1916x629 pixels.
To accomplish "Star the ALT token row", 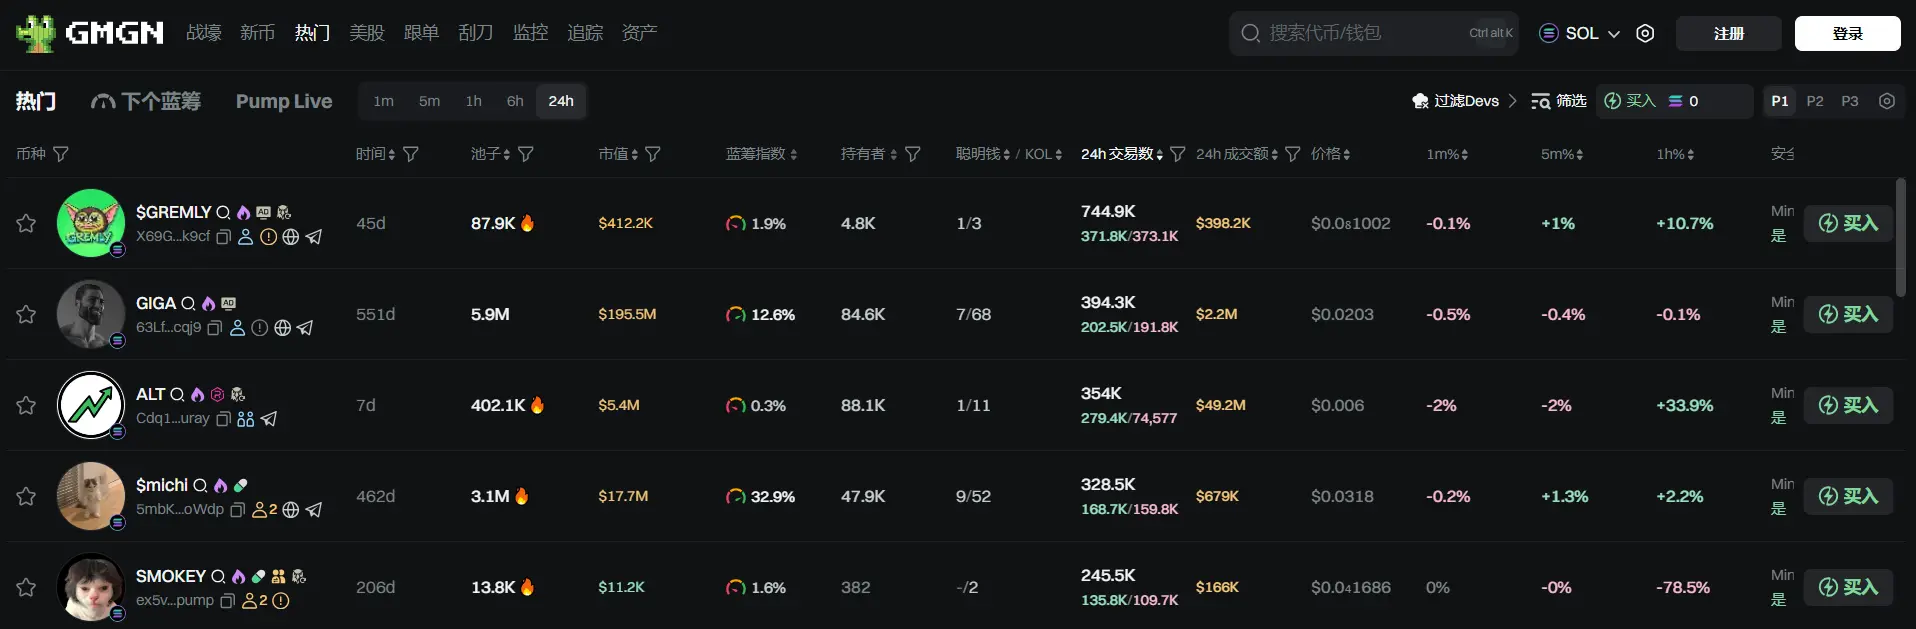I will [26, 405].
